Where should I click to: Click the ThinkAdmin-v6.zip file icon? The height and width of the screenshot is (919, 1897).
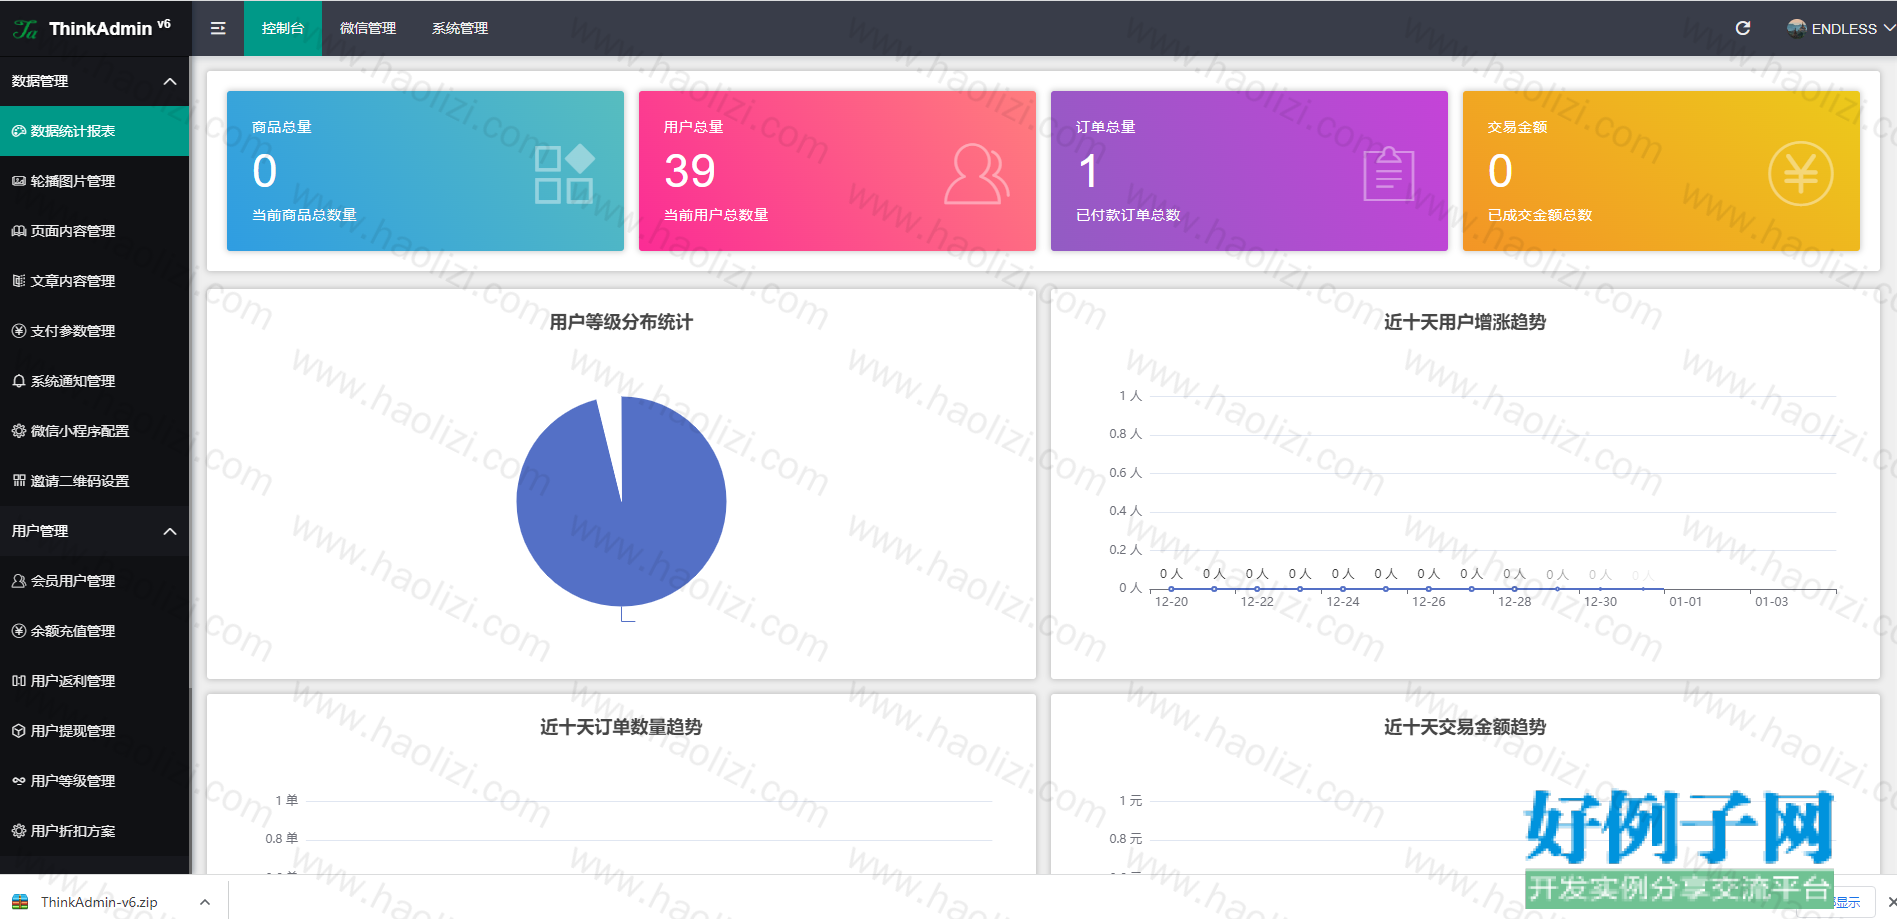click(x=20, y=902)
